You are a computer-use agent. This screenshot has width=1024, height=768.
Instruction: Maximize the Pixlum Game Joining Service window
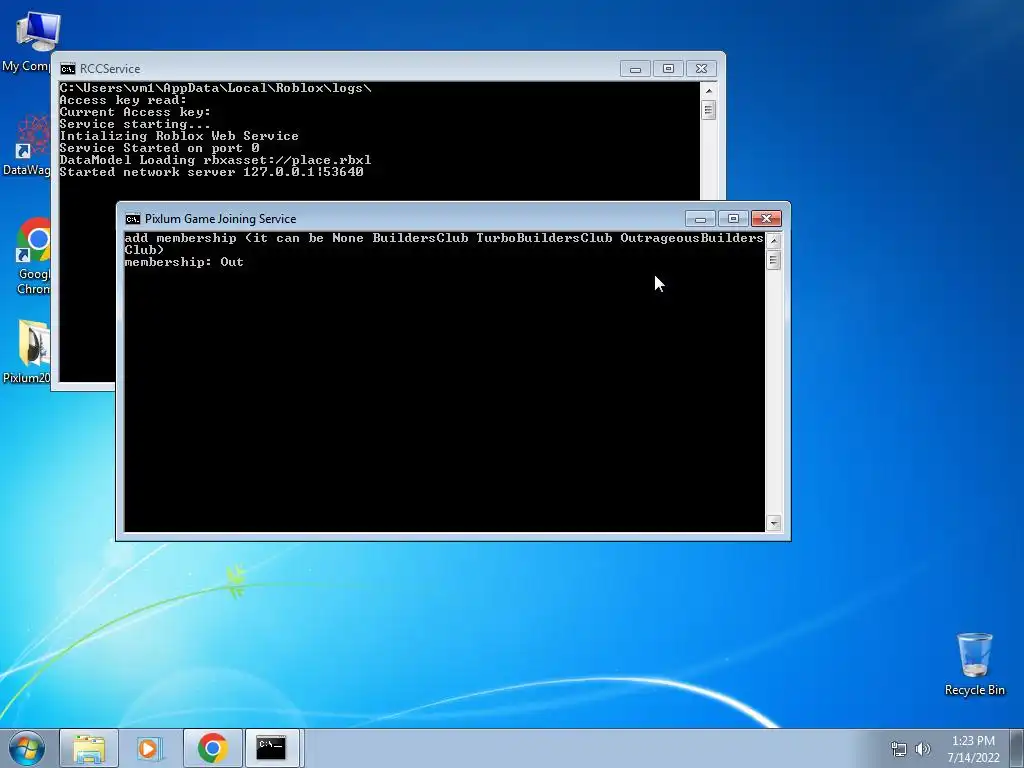click(x=733, y=218)
